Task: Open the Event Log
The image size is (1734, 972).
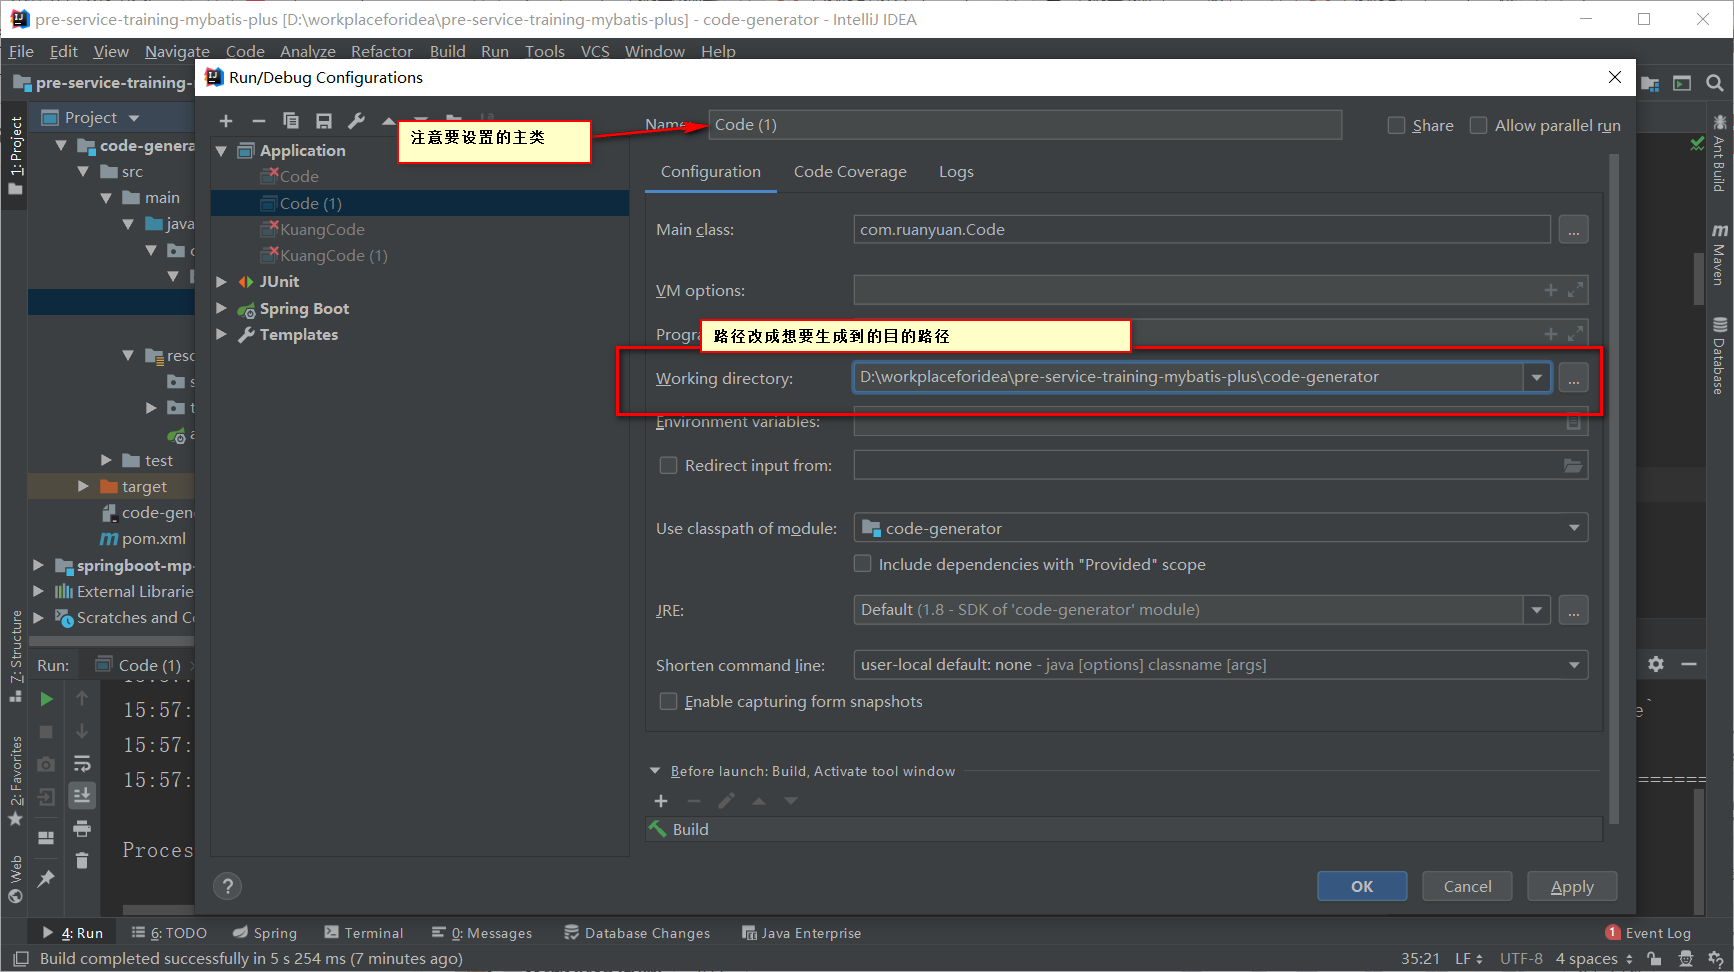Action: tap(1648, 932)
